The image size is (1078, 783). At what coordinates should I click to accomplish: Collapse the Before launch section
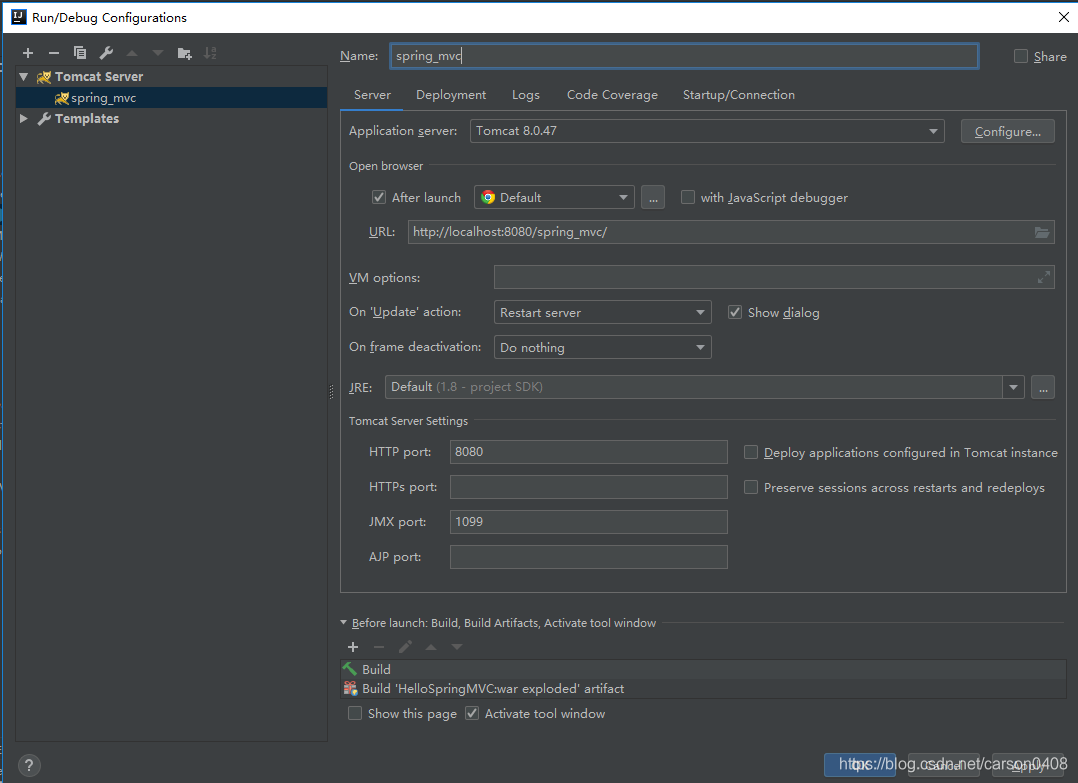tap(344, 623)
